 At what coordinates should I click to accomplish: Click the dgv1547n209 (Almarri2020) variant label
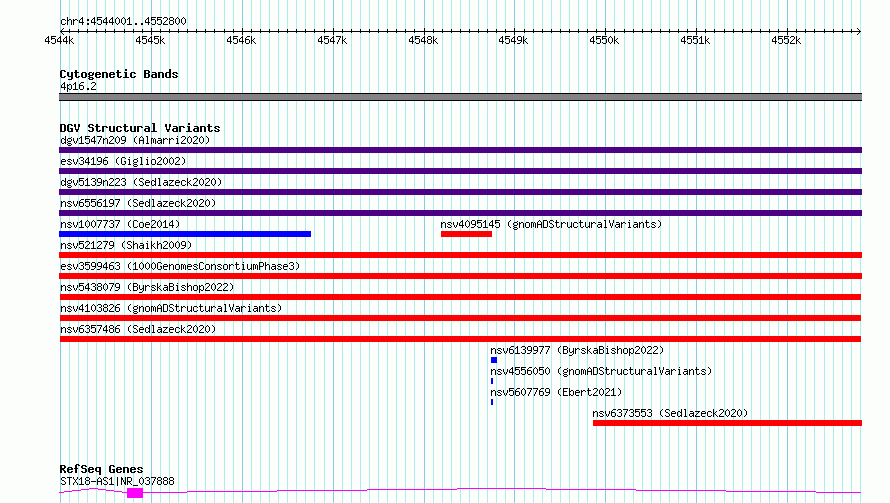click(x=135, y=140)
